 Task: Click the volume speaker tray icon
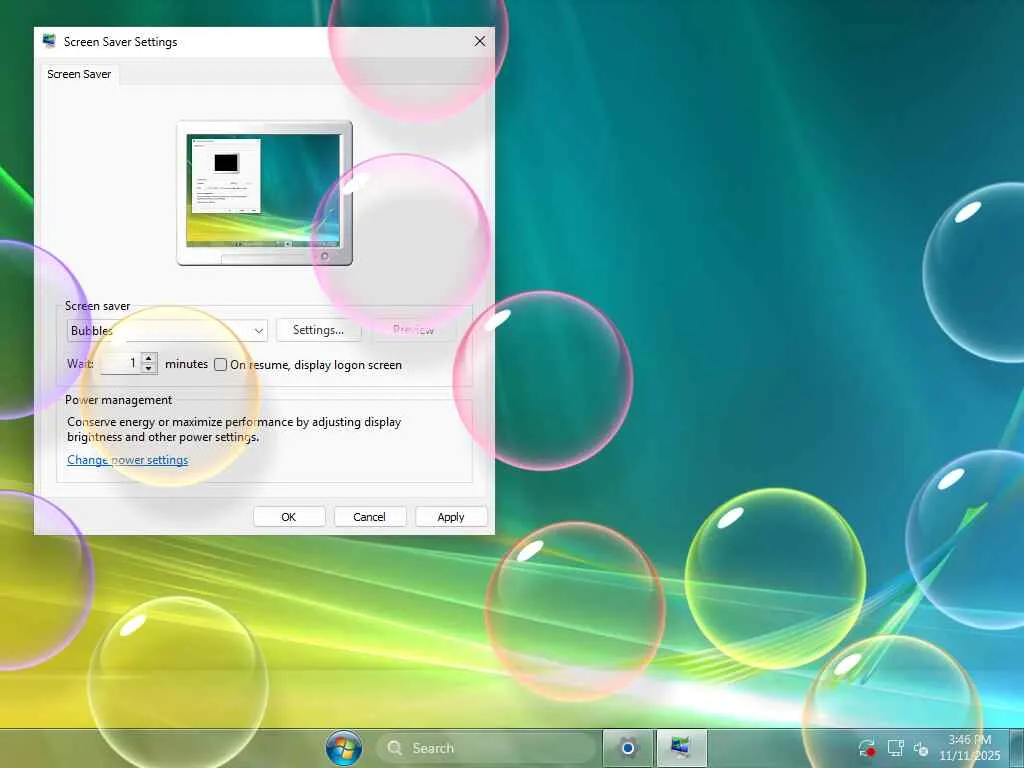(921, 748)
